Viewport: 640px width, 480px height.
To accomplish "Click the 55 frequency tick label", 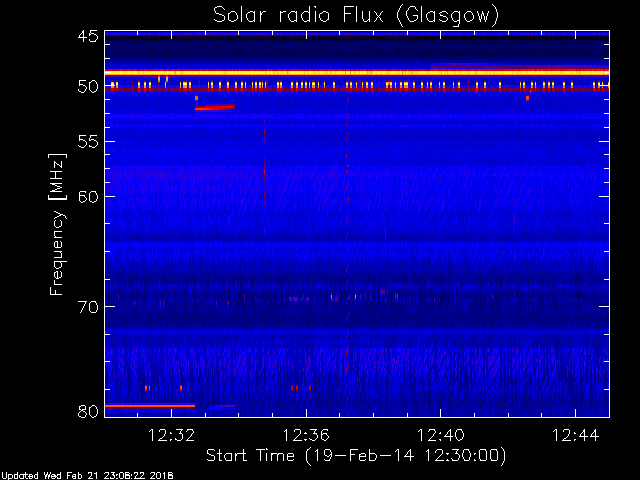I will coord(88,142).
